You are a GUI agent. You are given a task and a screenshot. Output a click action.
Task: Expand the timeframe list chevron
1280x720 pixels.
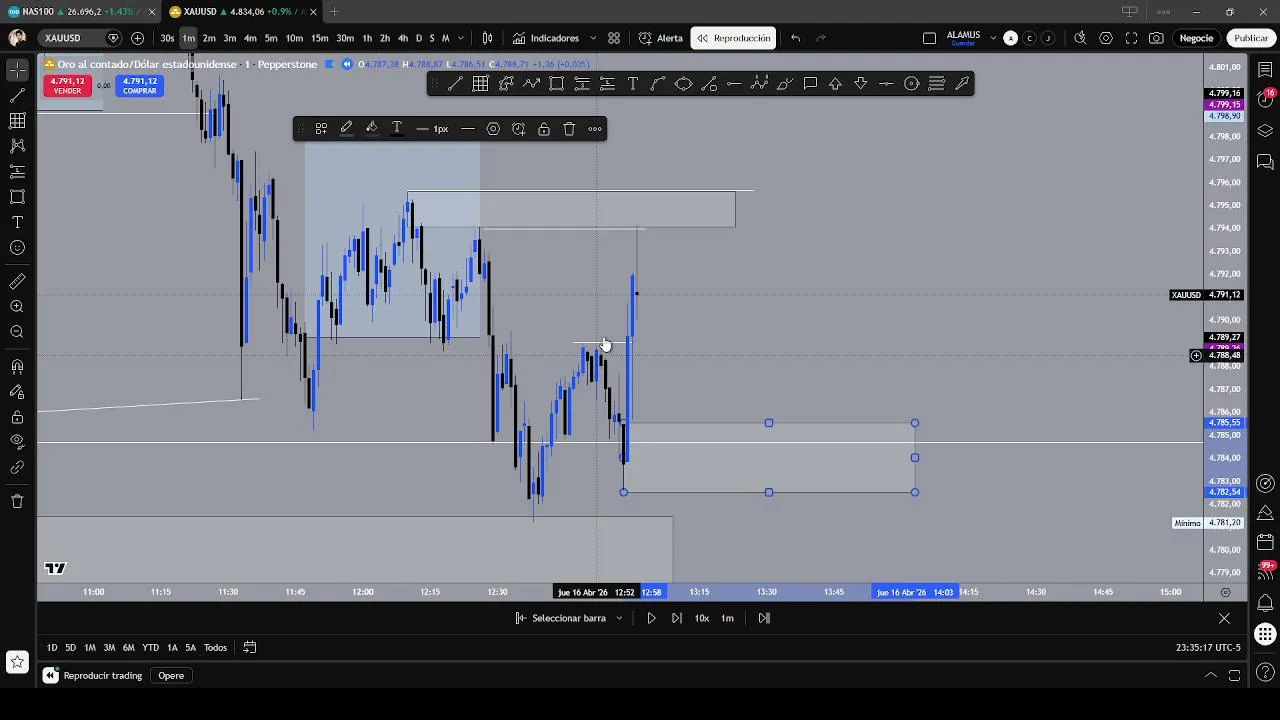coord(460,38)
